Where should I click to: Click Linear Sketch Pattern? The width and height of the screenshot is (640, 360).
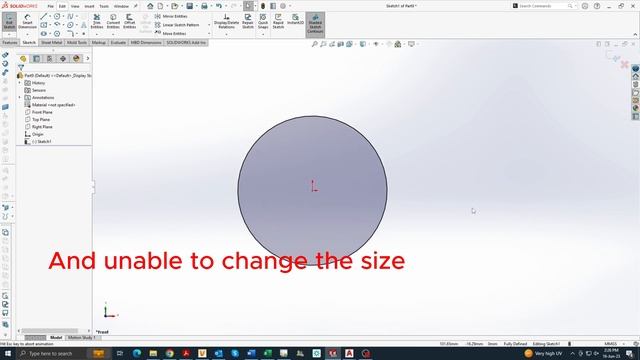pyautogui.click(x=177, y=25)
